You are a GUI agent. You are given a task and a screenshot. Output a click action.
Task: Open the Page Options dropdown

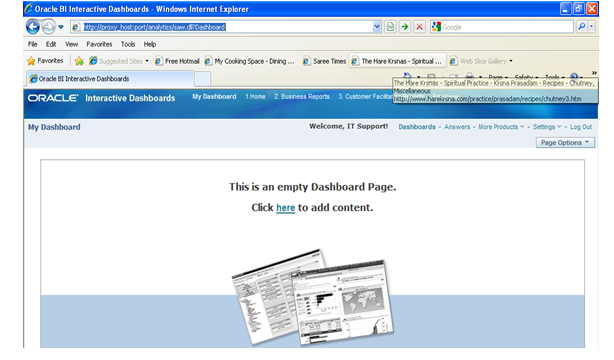coord(565,143)
